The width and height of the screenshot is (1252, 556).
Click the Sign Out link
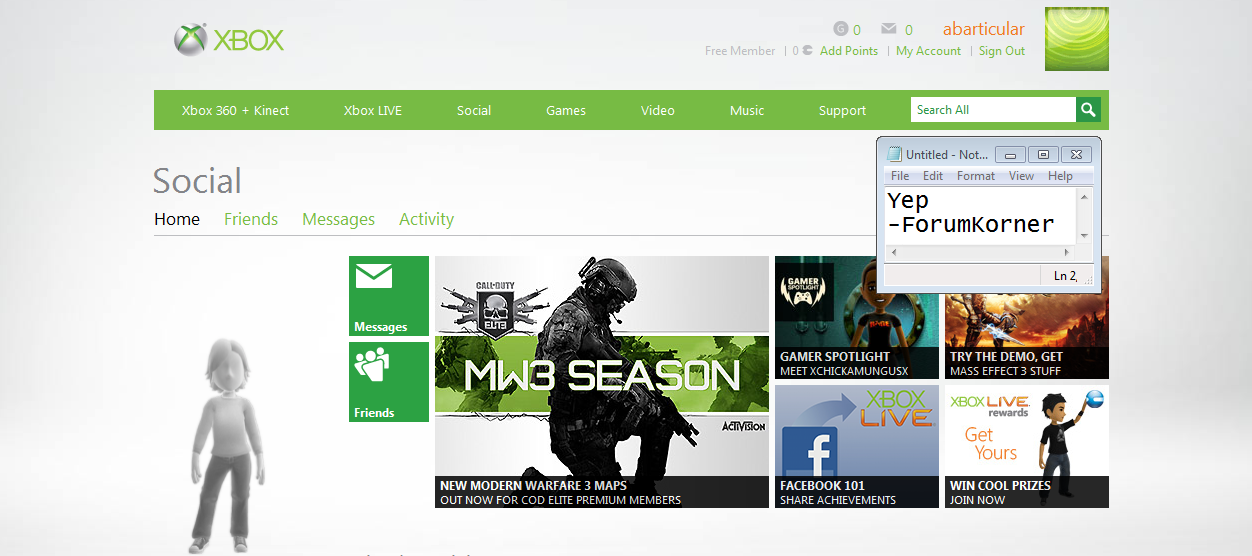point(1002,51)
